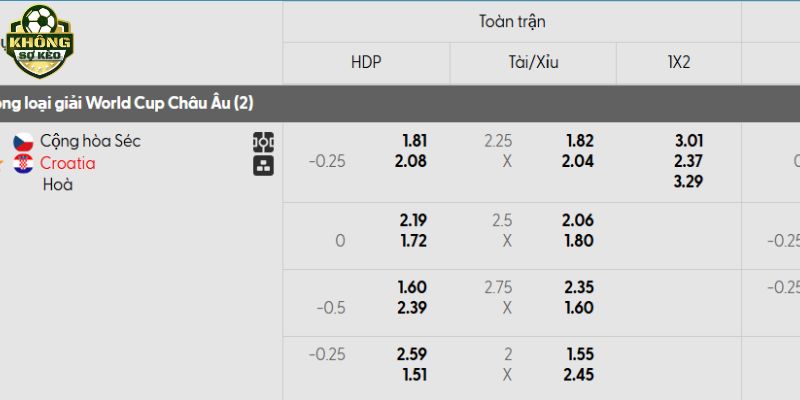Click the Czech Republic flag icon

(x=23, y=141)
